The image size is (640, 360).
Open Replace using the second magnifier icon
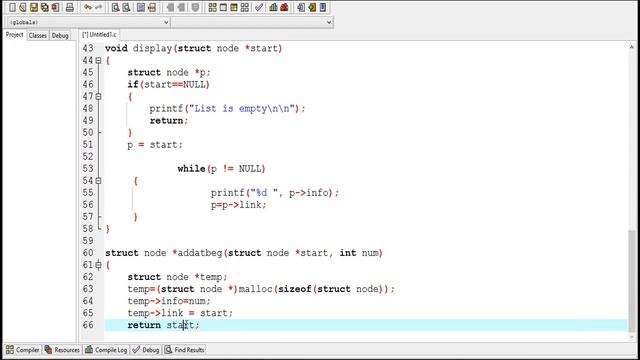(127, 7)
